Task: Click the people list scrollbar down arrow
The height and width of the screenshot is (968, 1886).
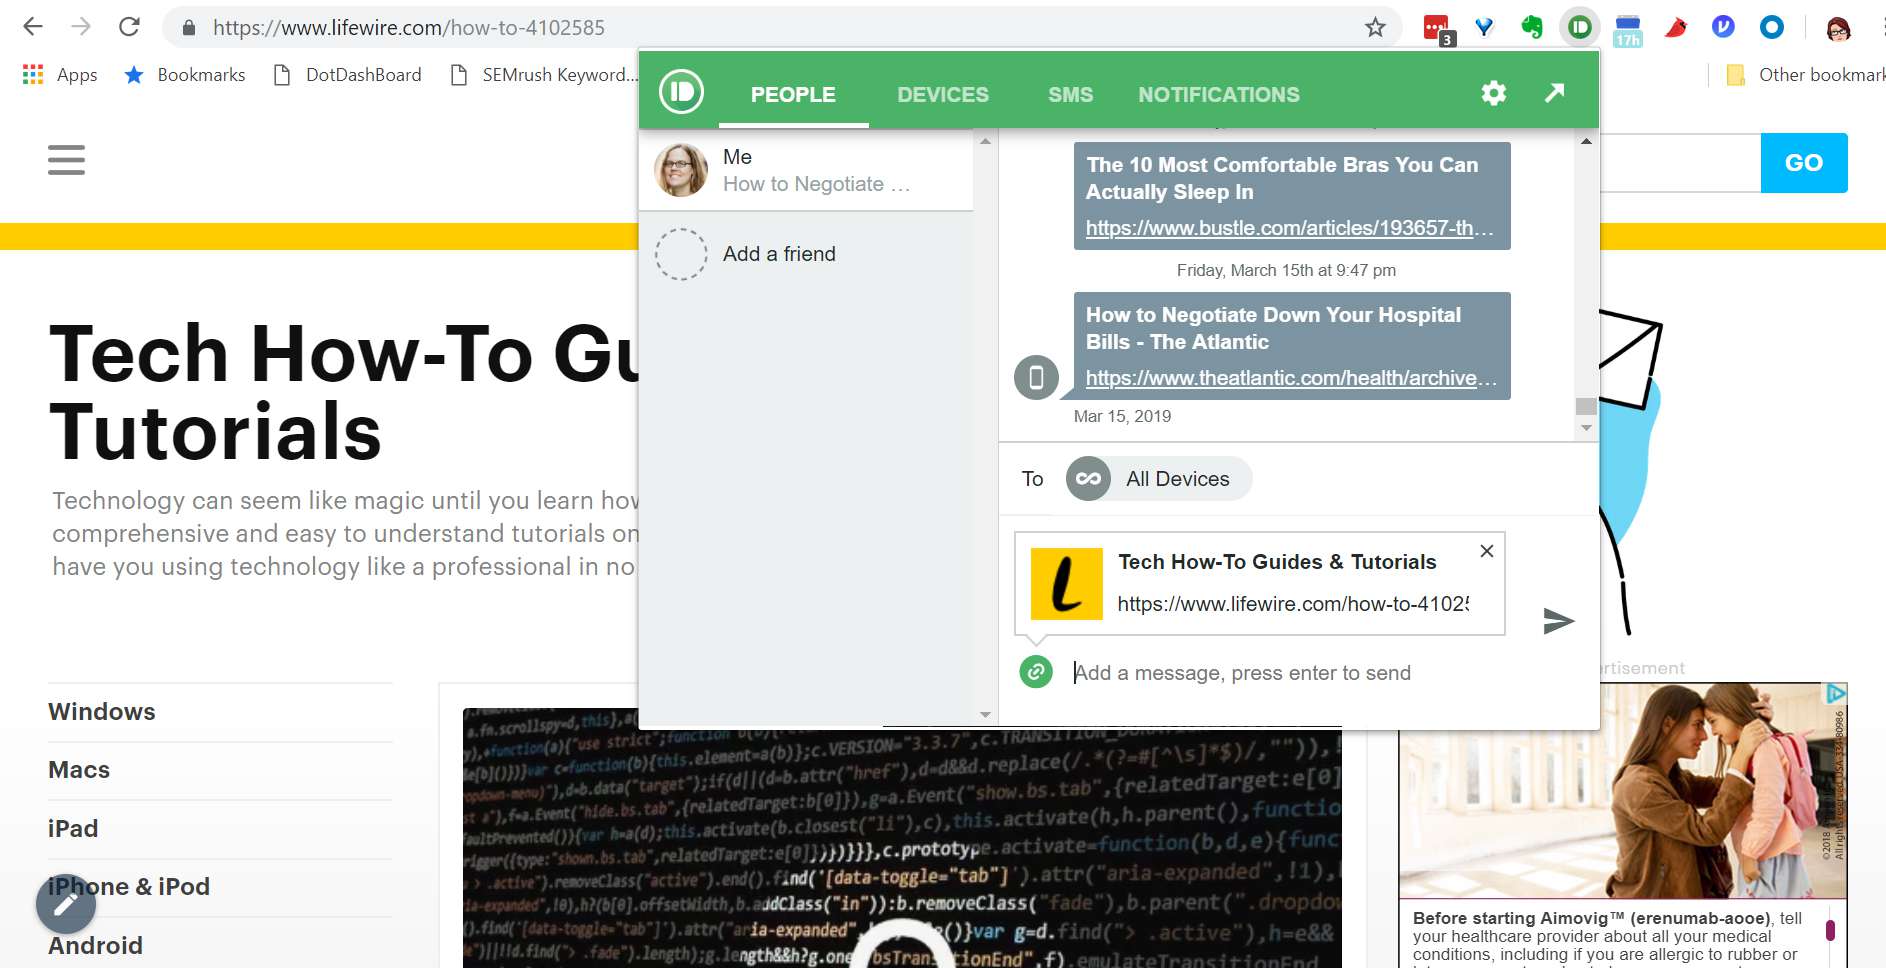Action: point(985,714)
